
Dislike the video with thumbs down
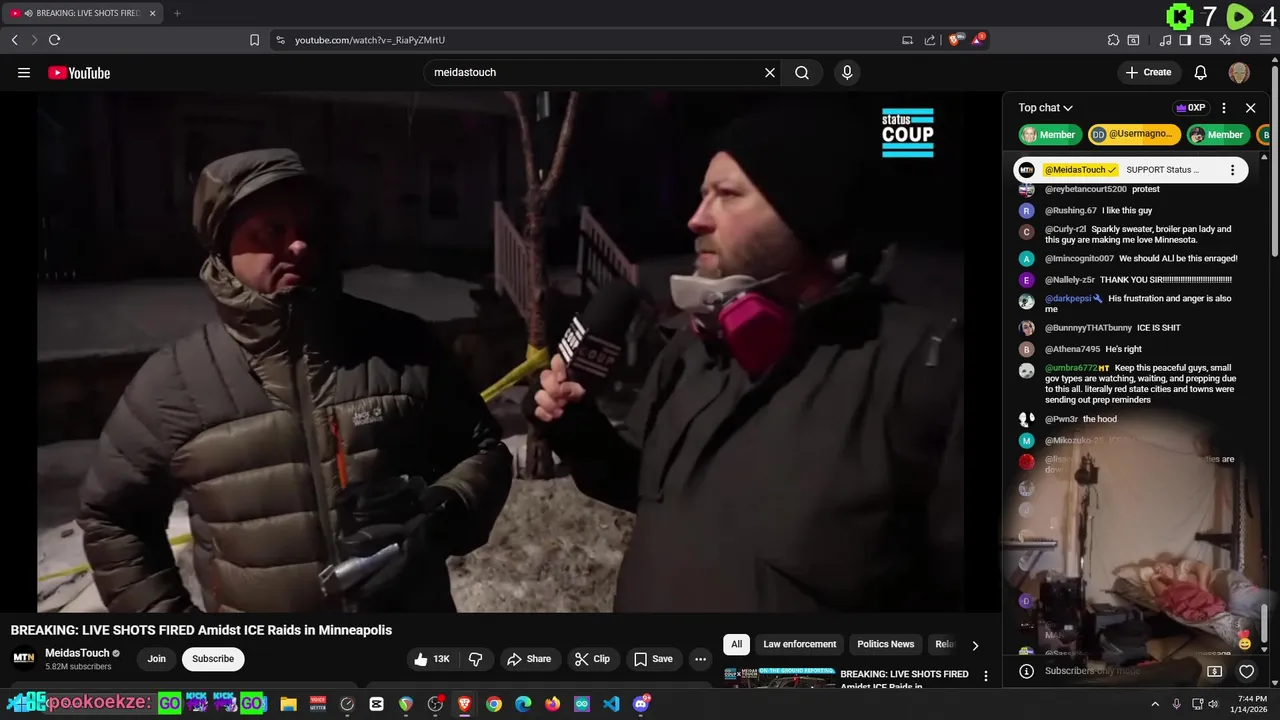click(476, 659)
